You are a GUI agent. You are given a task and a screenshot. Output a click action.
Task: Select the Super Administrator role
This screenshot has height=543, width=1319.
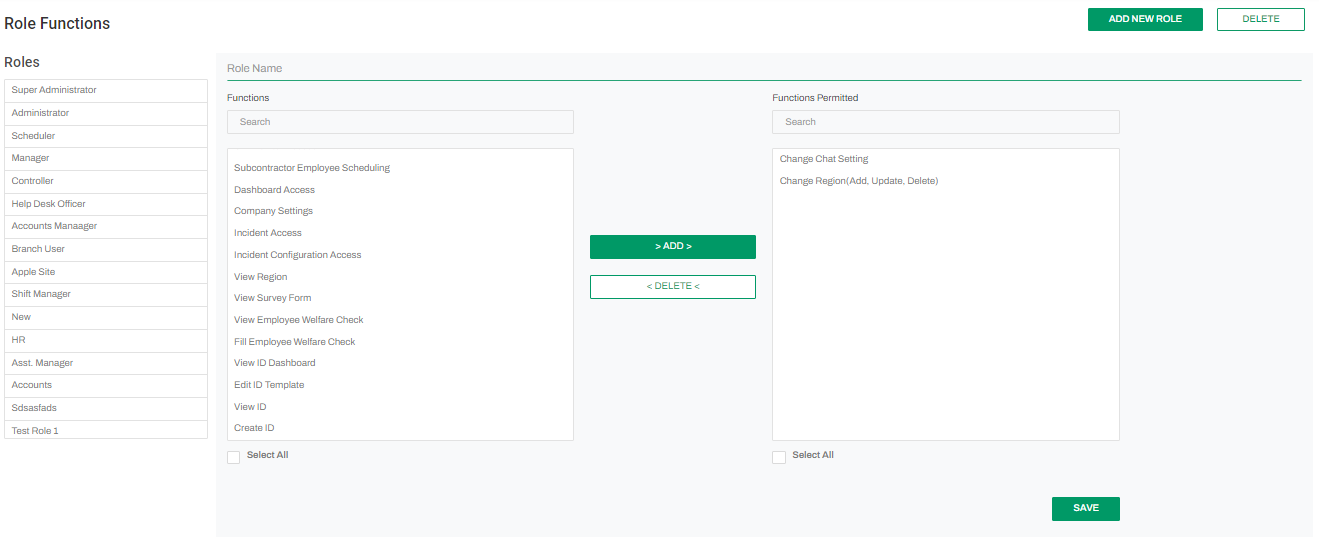(x=106, y=90)
